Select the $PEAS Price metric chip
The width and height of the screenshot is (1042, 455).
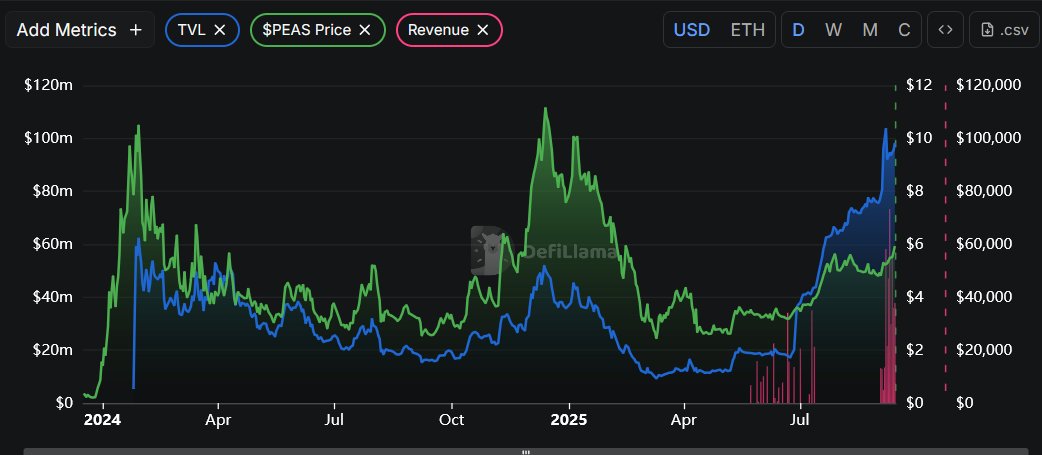pyautogui.click(x=318, y=30)
